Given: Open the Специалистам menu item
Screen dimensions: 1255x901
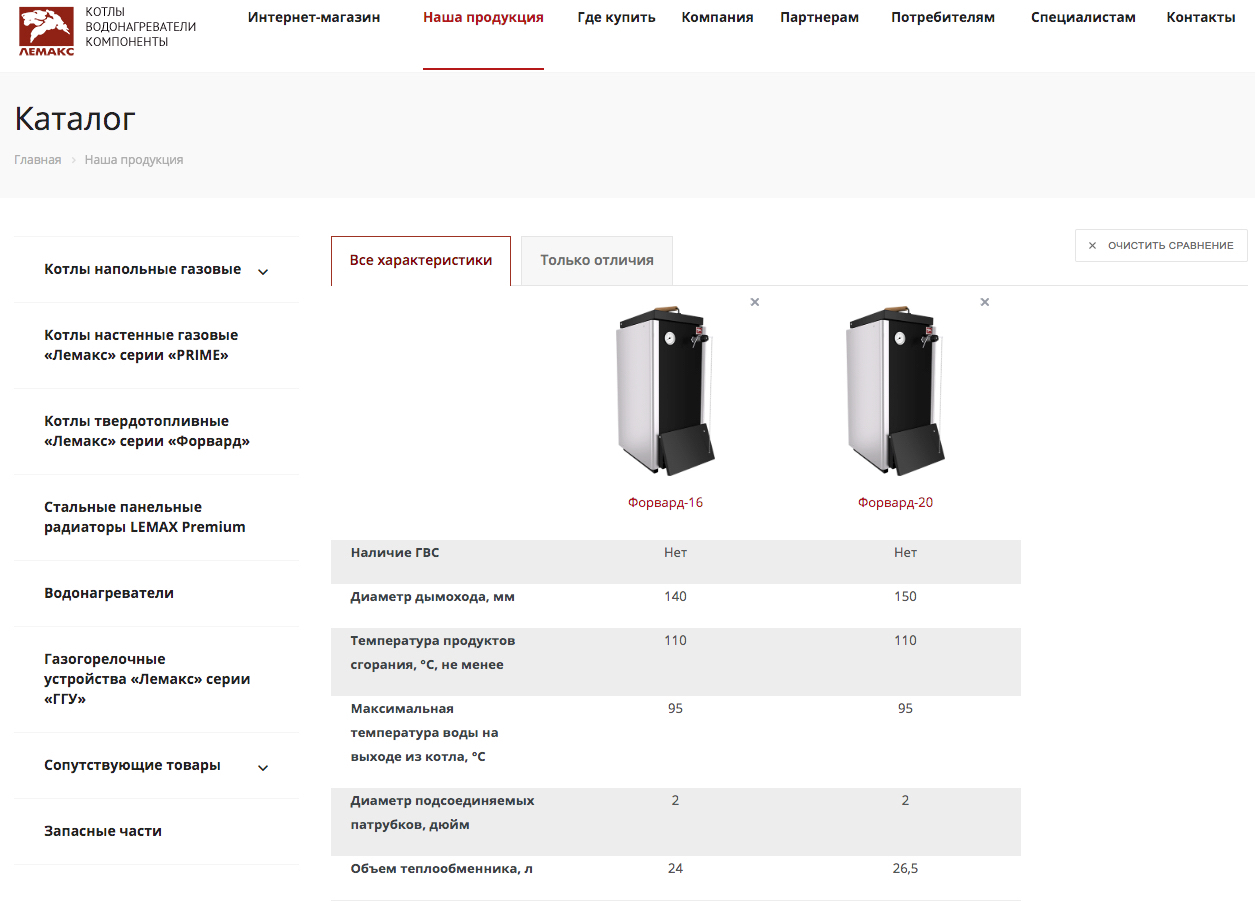Looking at the screenshot, I should coord(1083,17).
